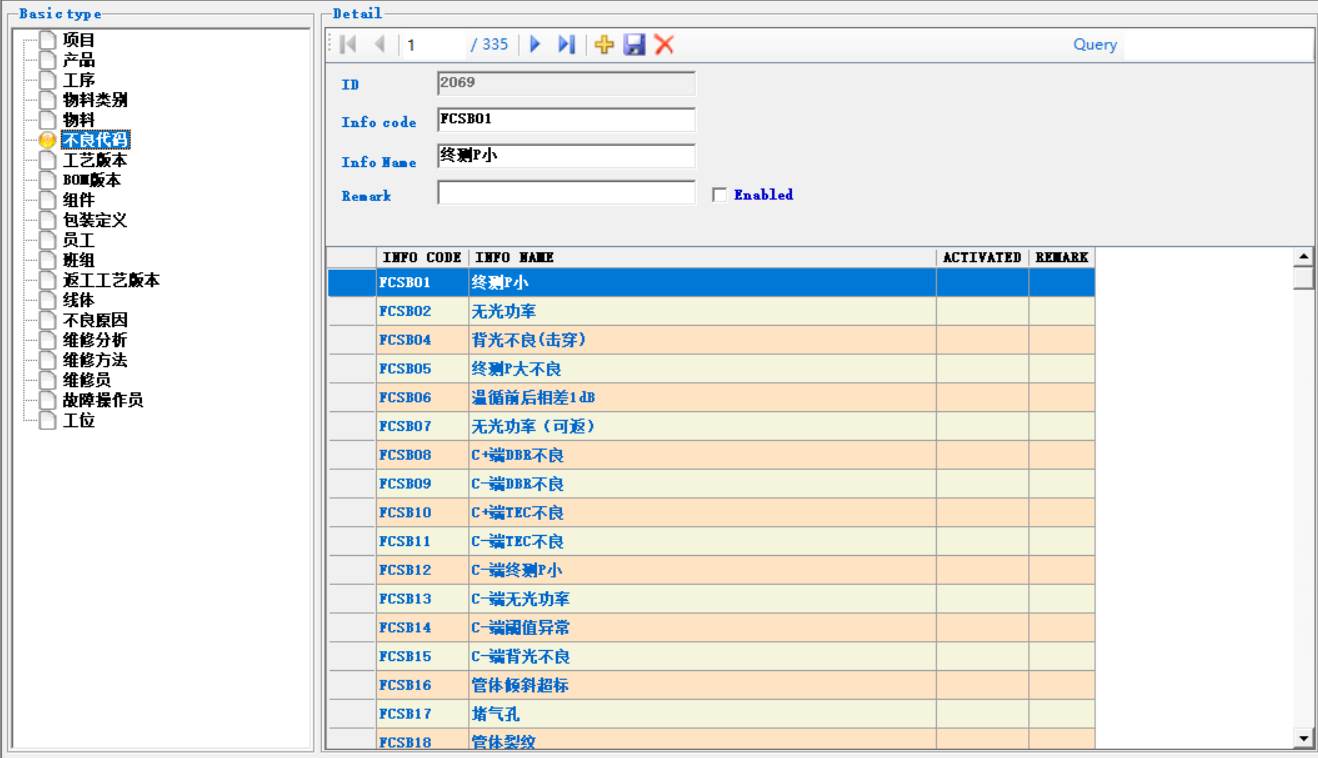Go to the next record
Image resolution: width=1318 pixels, height=758 pixels.
point(535,45)
